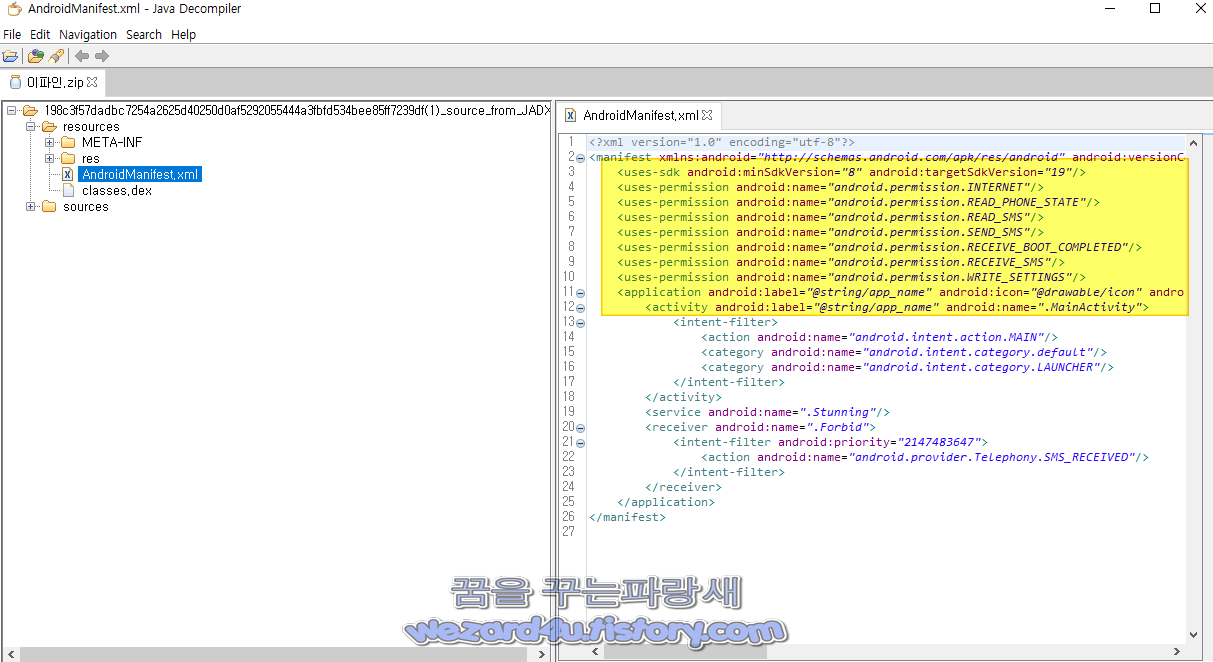Click the category.LAUNCHER line
The width and height of the screenshot is (1213, 662).
[x=907, y=367]
